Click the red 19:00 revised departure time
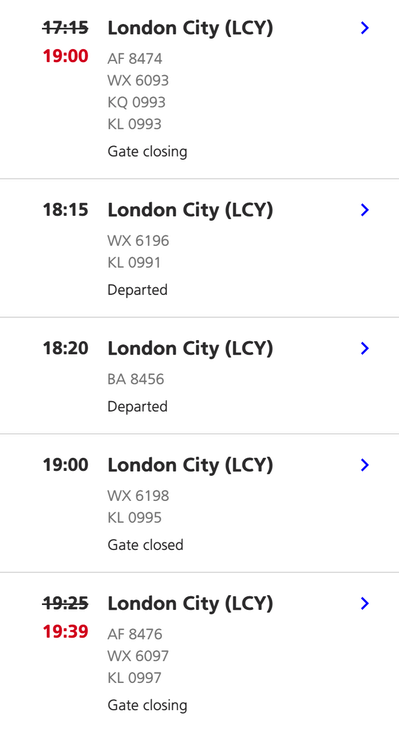The width and height of the screenshot is (399, 732). point(66,56)
